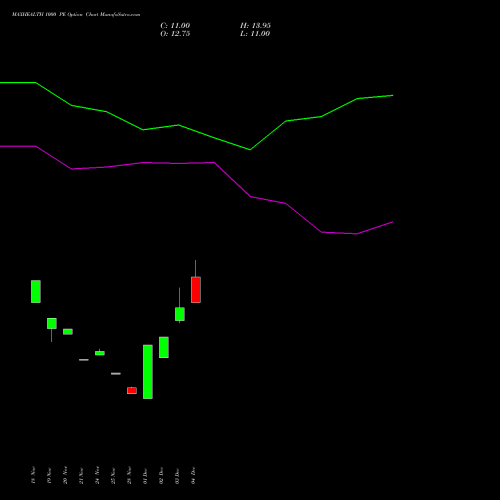Click the '18 Nov' date axis label

coord(33,475)
